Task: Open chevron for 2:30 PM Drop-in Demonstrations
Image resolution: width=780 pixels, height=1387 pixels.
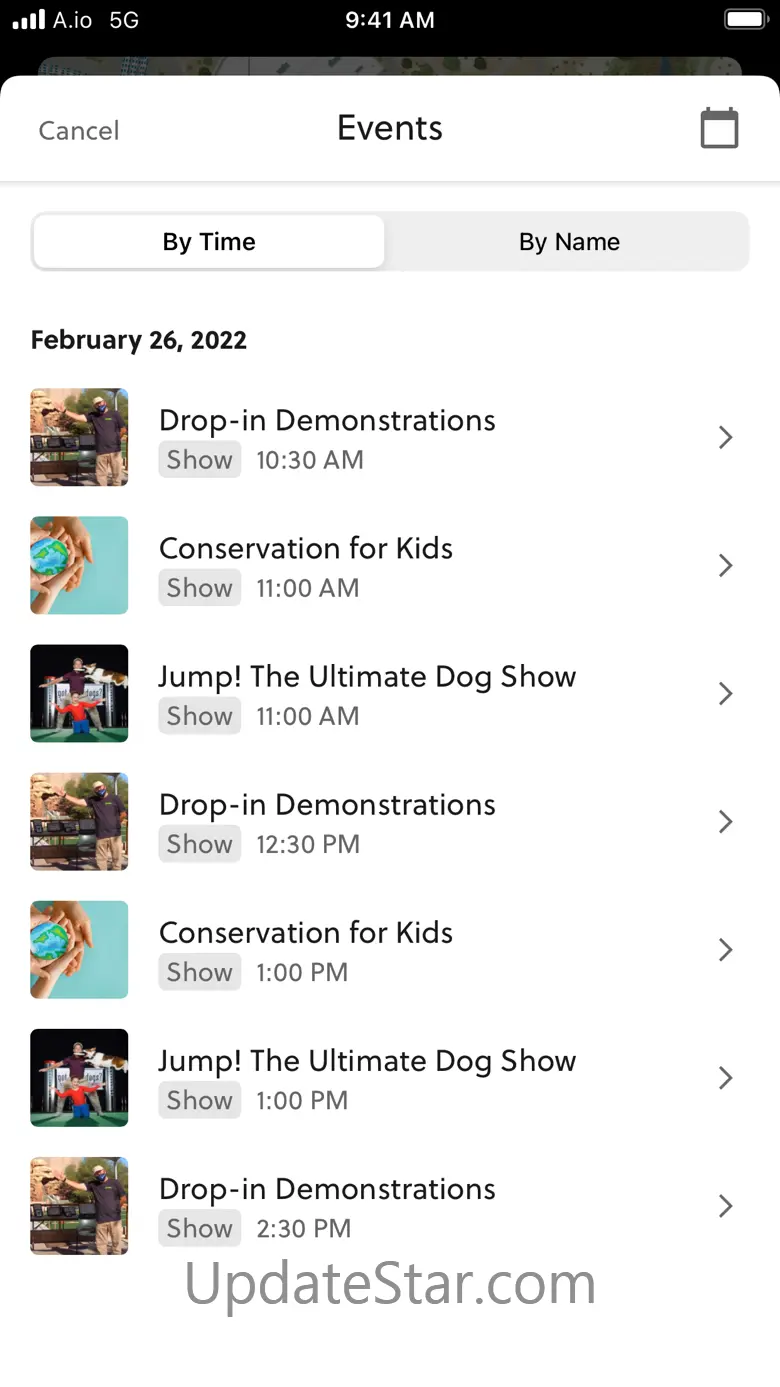Action: coord(726,1205)
